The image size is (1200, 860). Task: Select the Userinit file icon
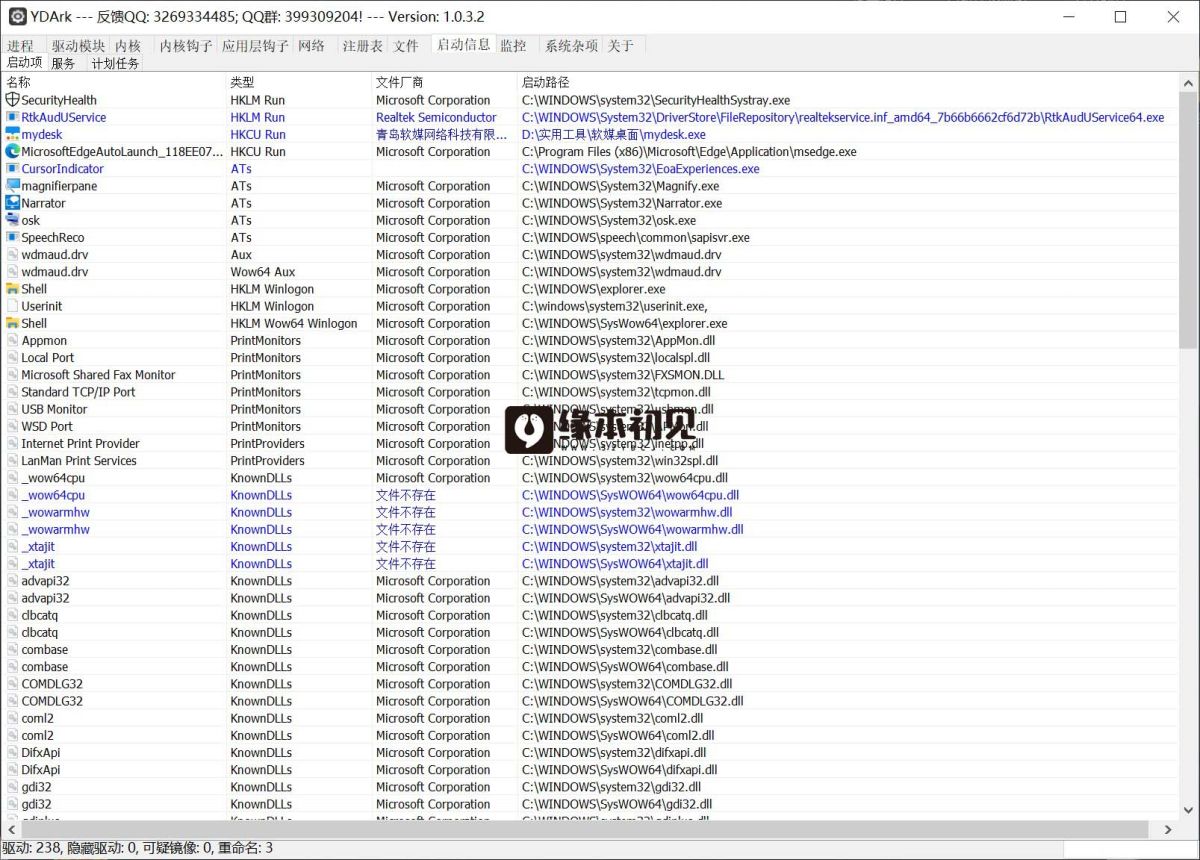coord(13,306)
